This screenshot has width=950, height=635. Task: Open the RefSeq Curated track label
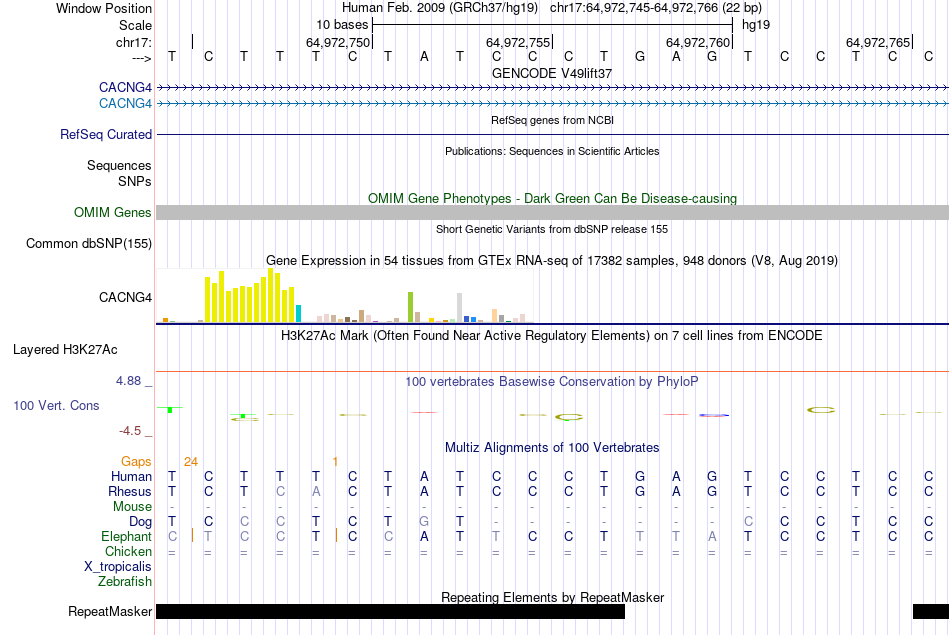point(106,135)
